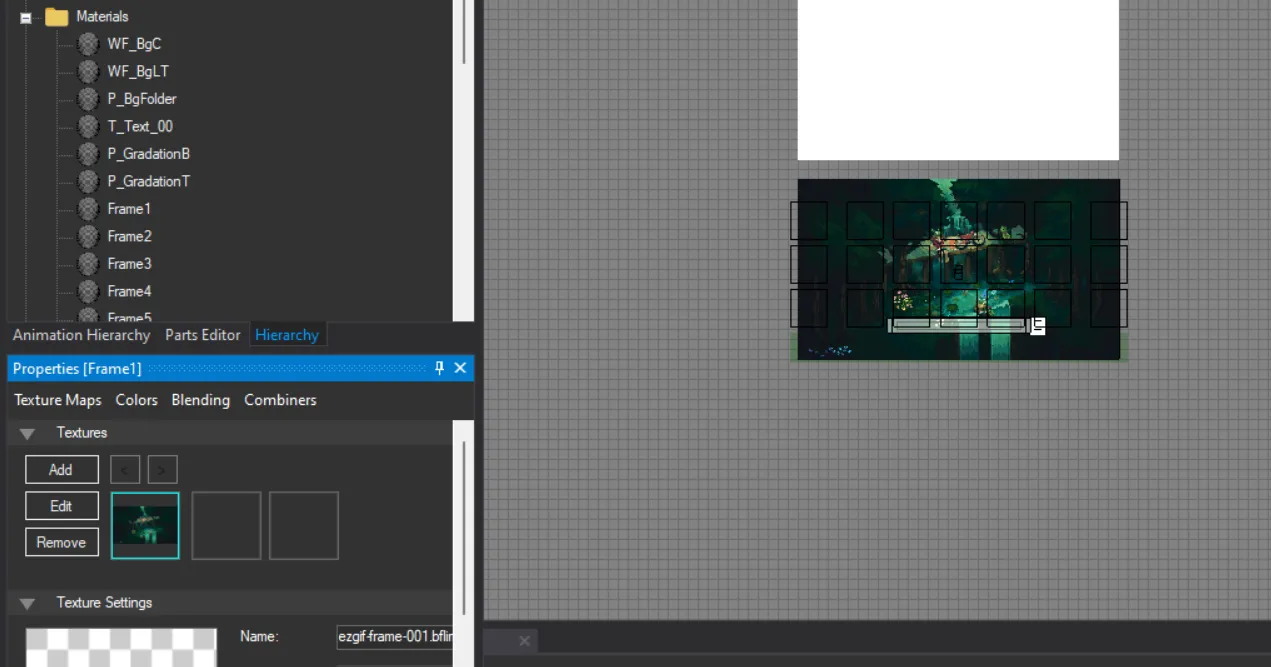1271x667 pixels.
Task: Click the Materials folder icon
Action: point(57,17)
